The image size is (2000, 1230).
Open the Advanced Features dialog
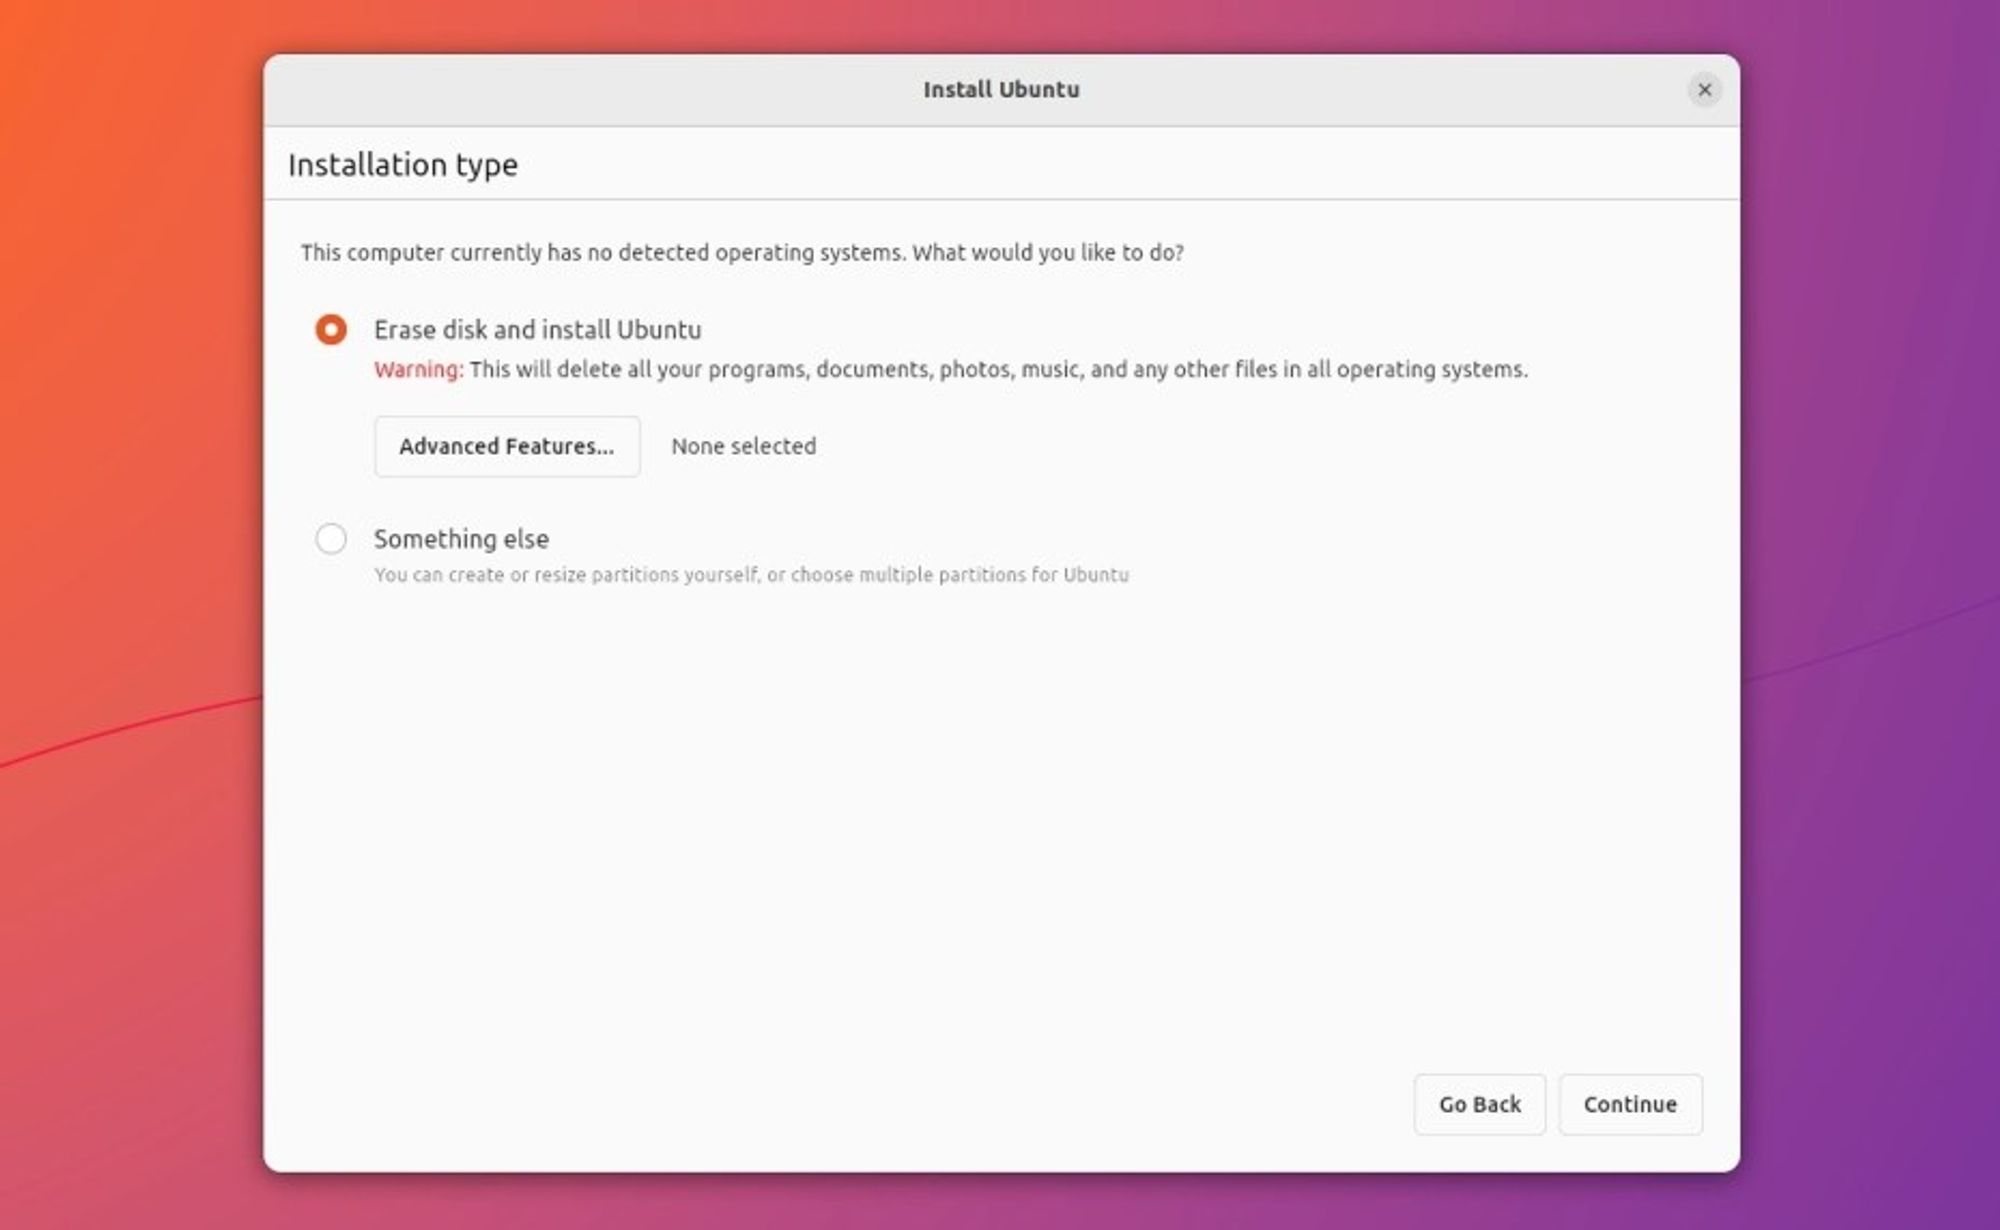[506, 446]
